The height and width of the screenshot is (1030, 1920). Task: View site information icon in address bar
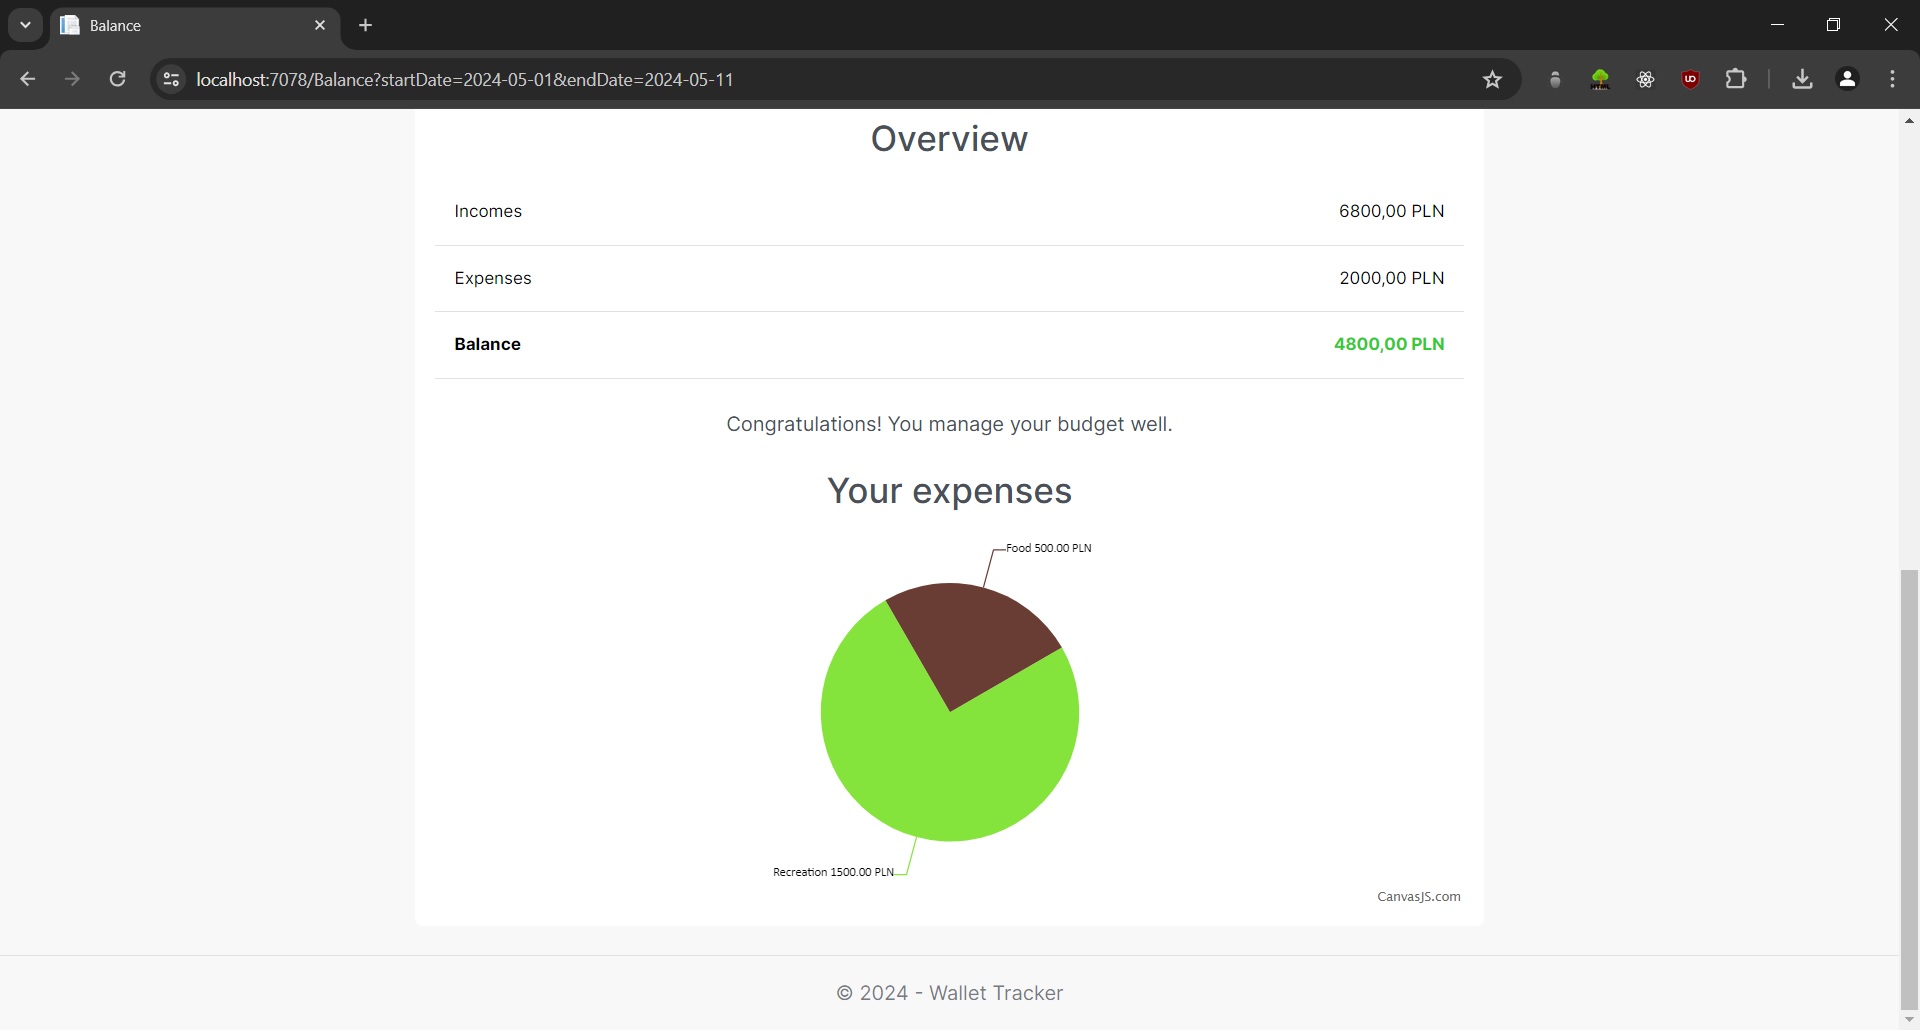click(171, 79)
